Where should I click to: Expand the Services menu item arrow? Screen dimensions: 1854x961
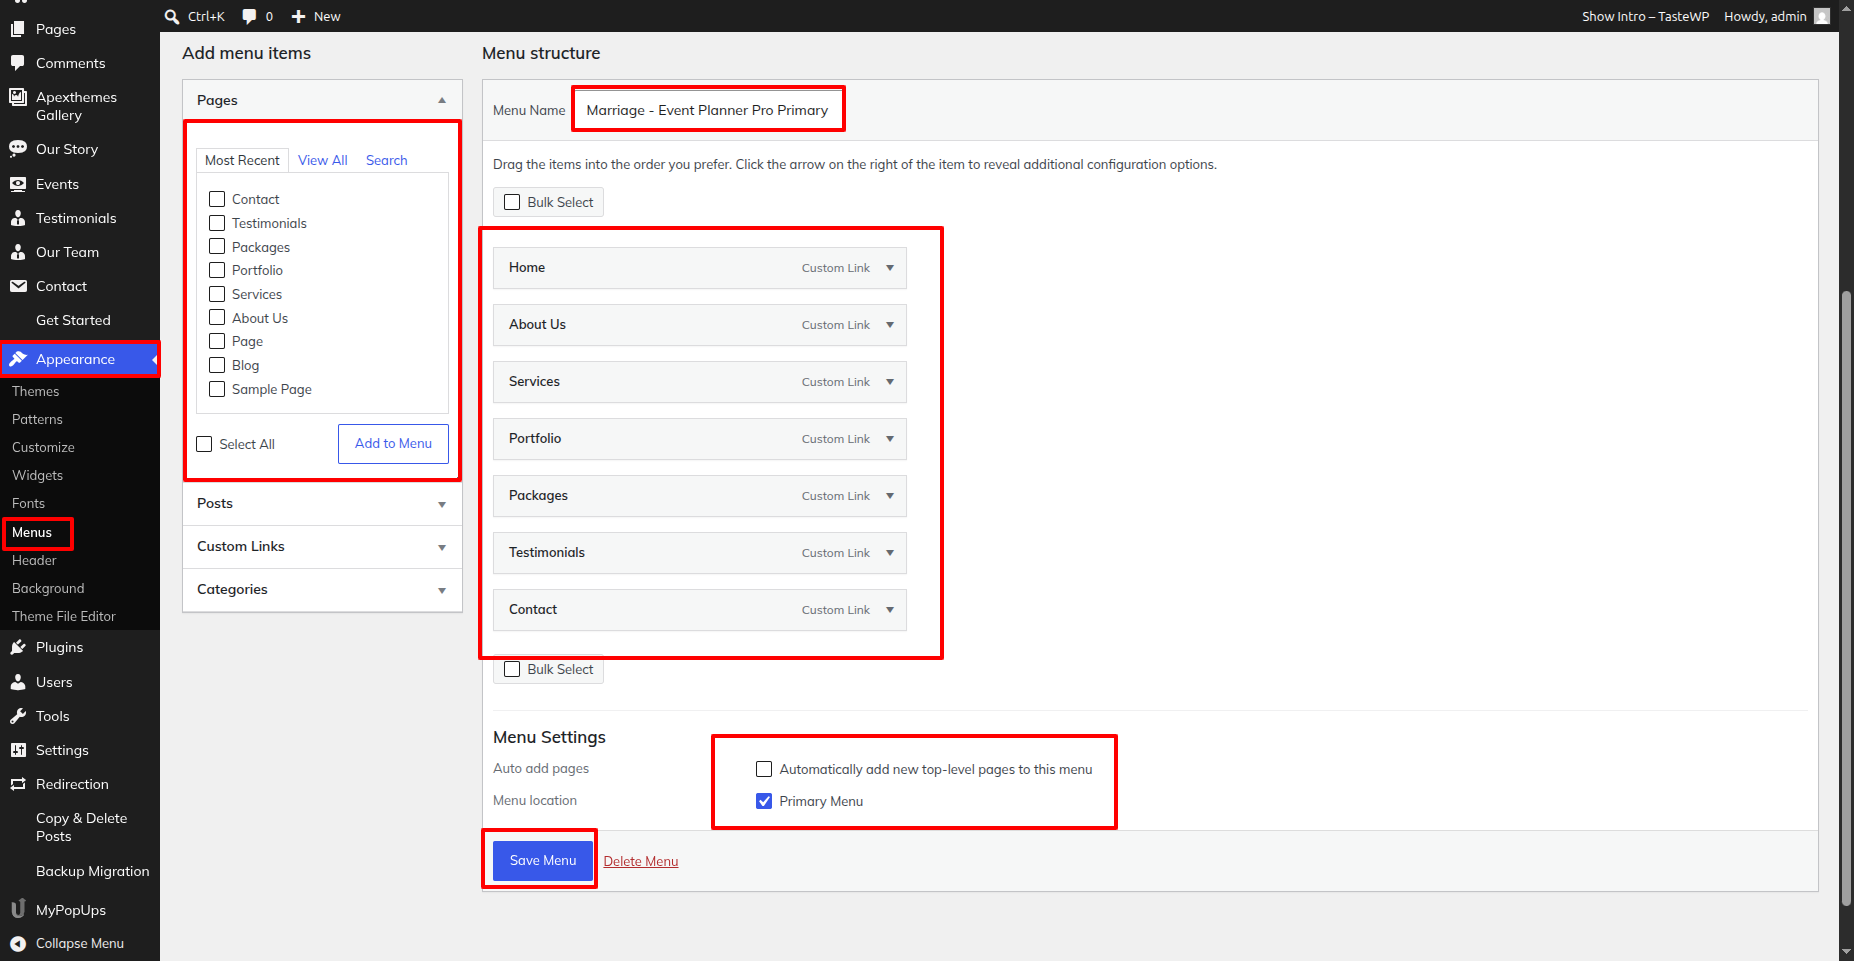coord(890,382)
